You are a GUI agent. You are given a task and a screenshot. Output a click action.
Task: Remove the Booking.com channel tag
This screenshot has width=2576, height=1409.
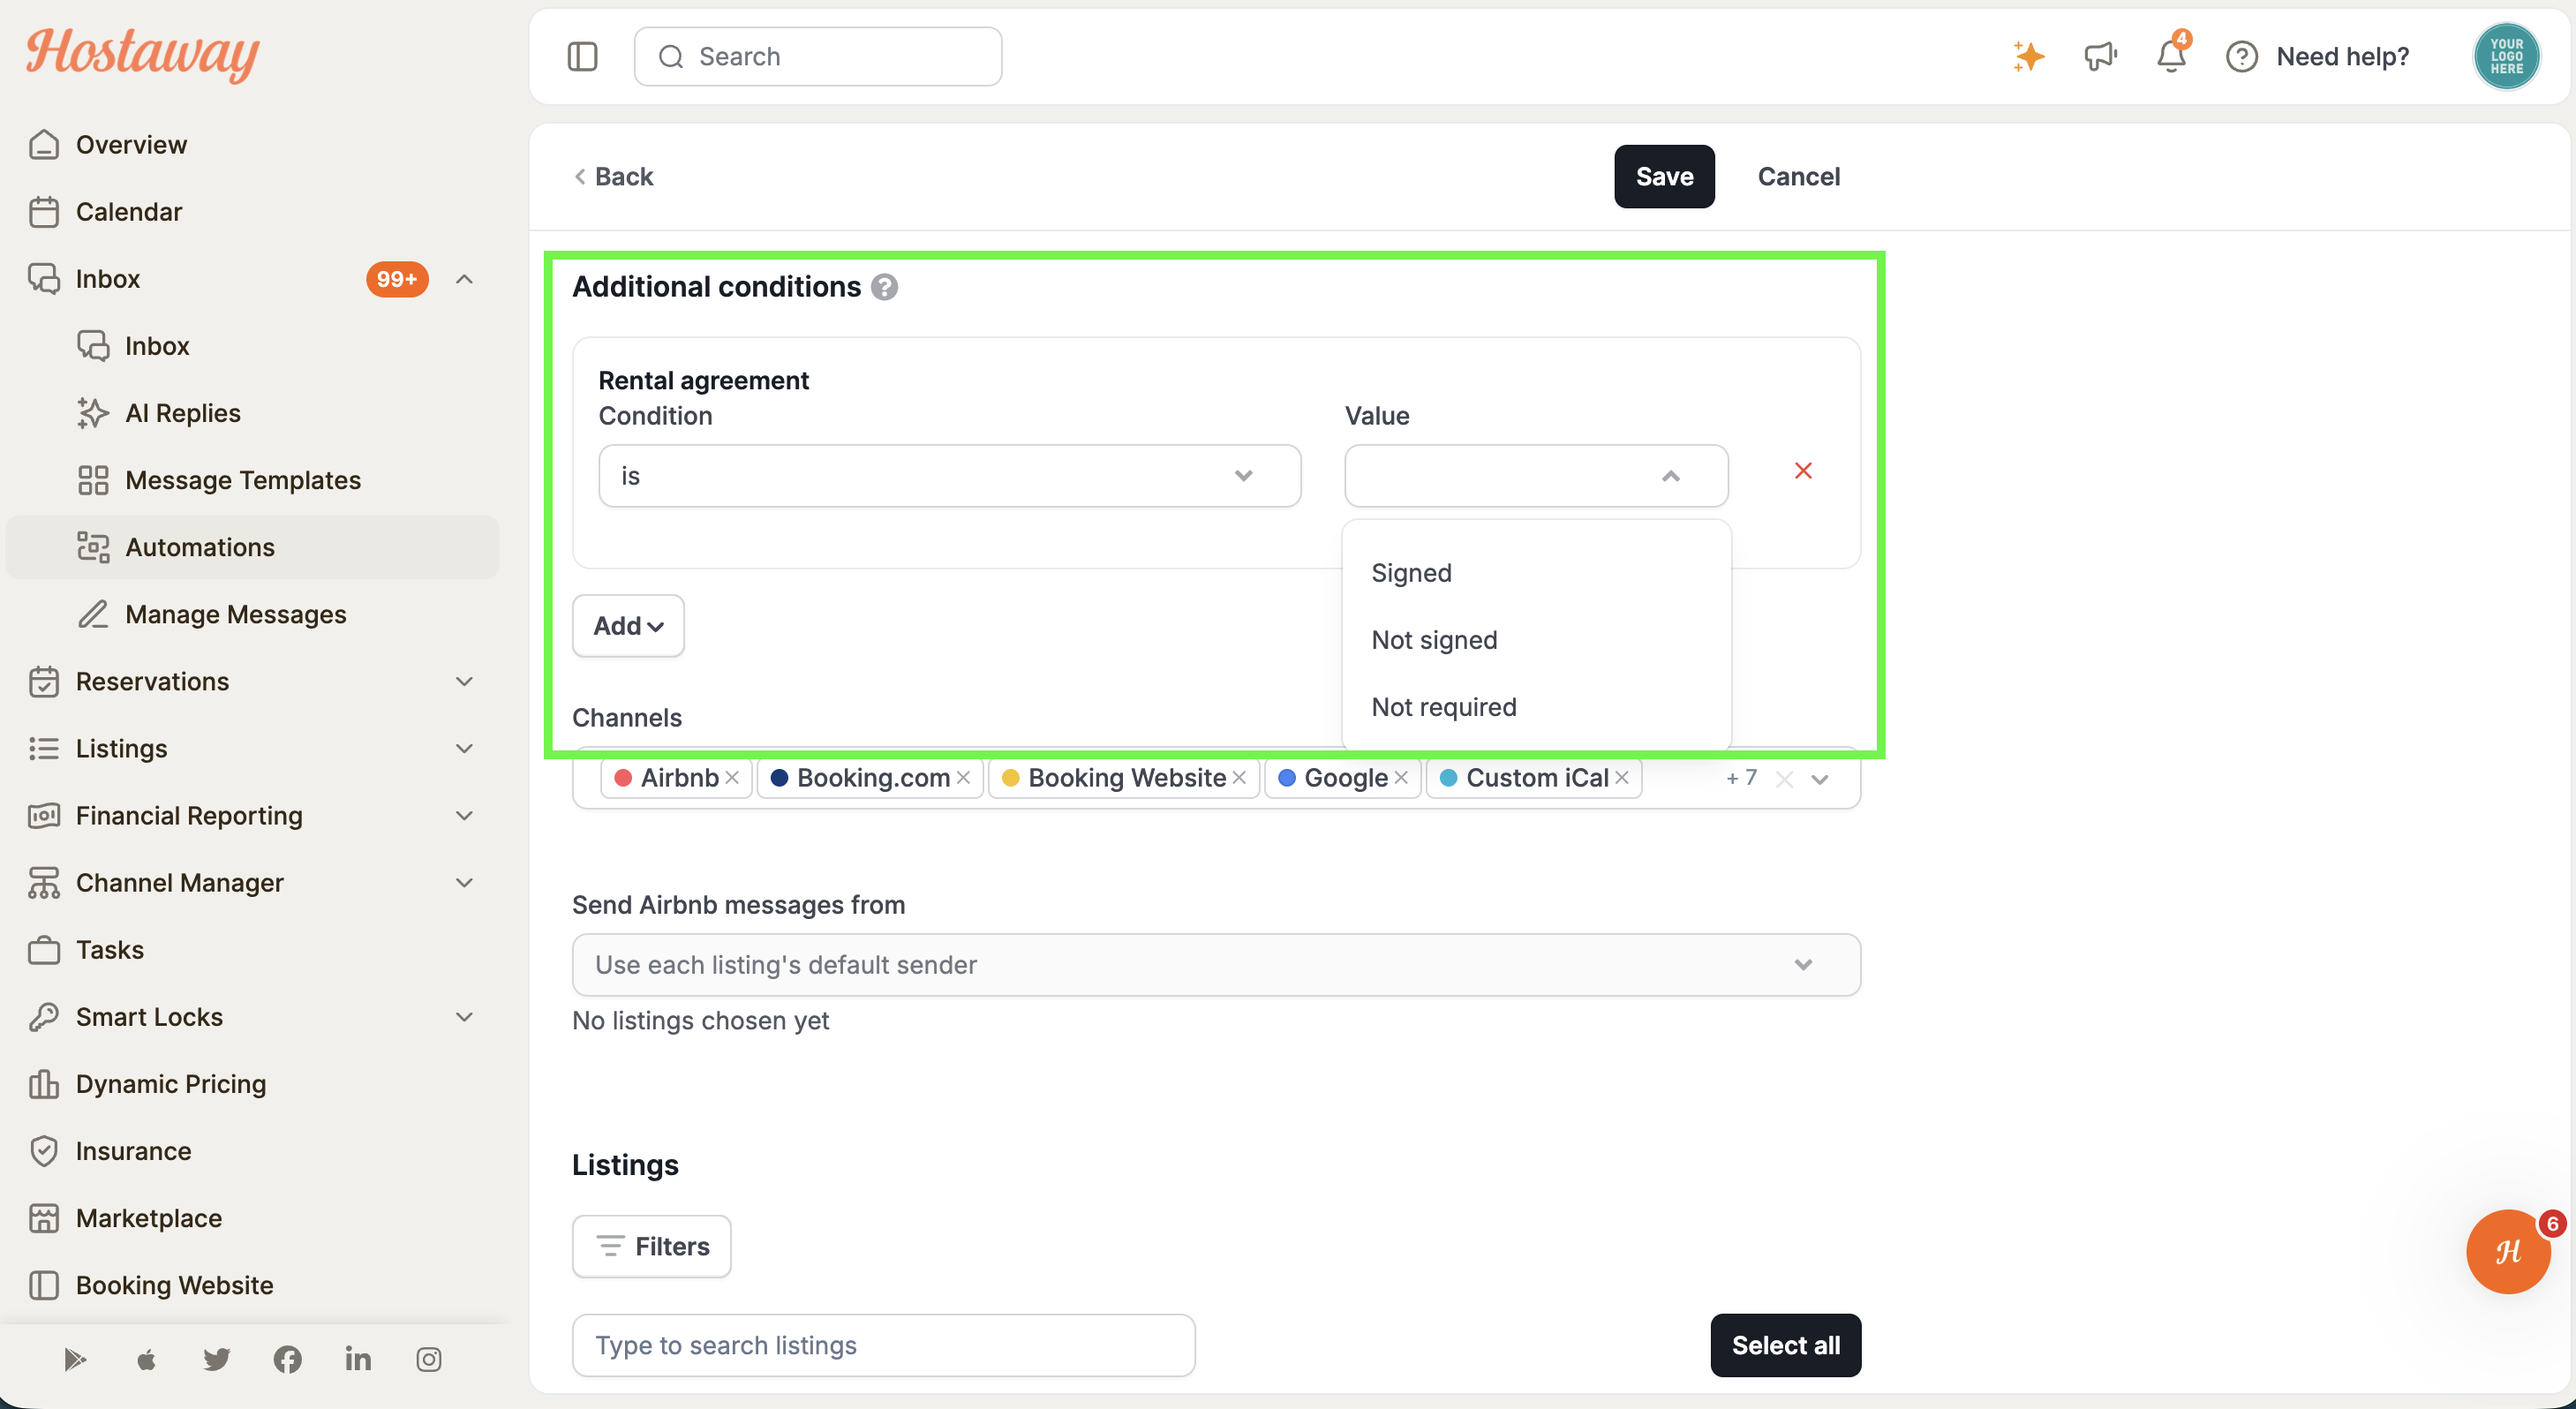[963, 777]
